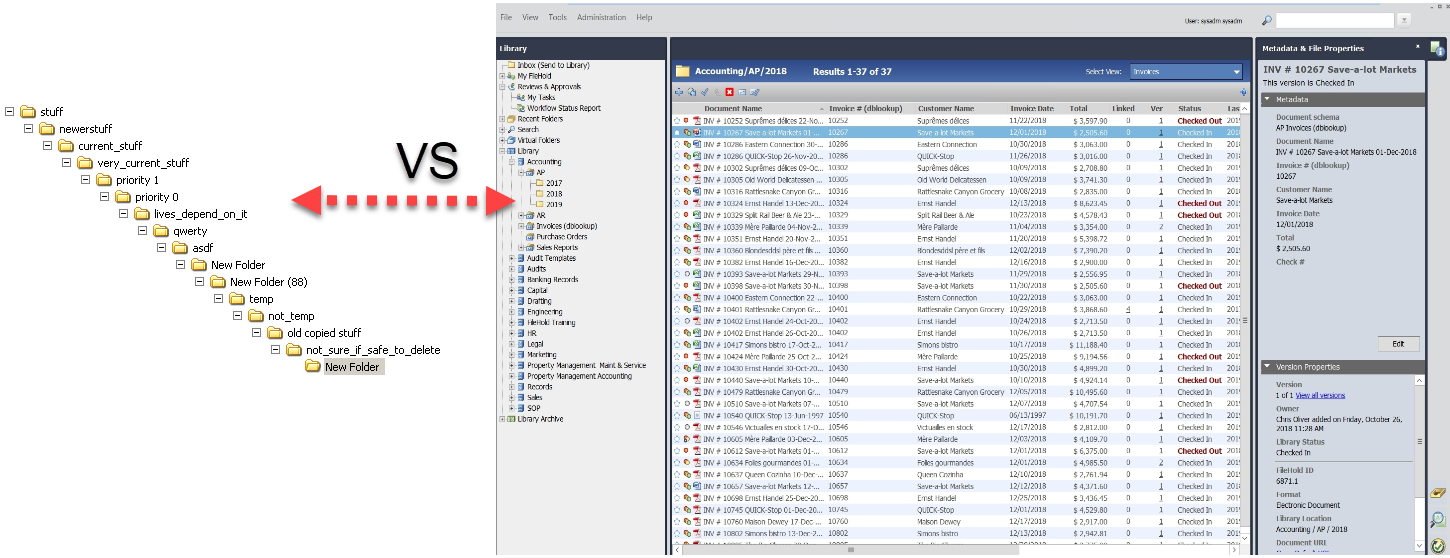The width and height of the screenshot is (1450, 558).
Task: Click the green check circle icon on right edge
Action: 1437,545
